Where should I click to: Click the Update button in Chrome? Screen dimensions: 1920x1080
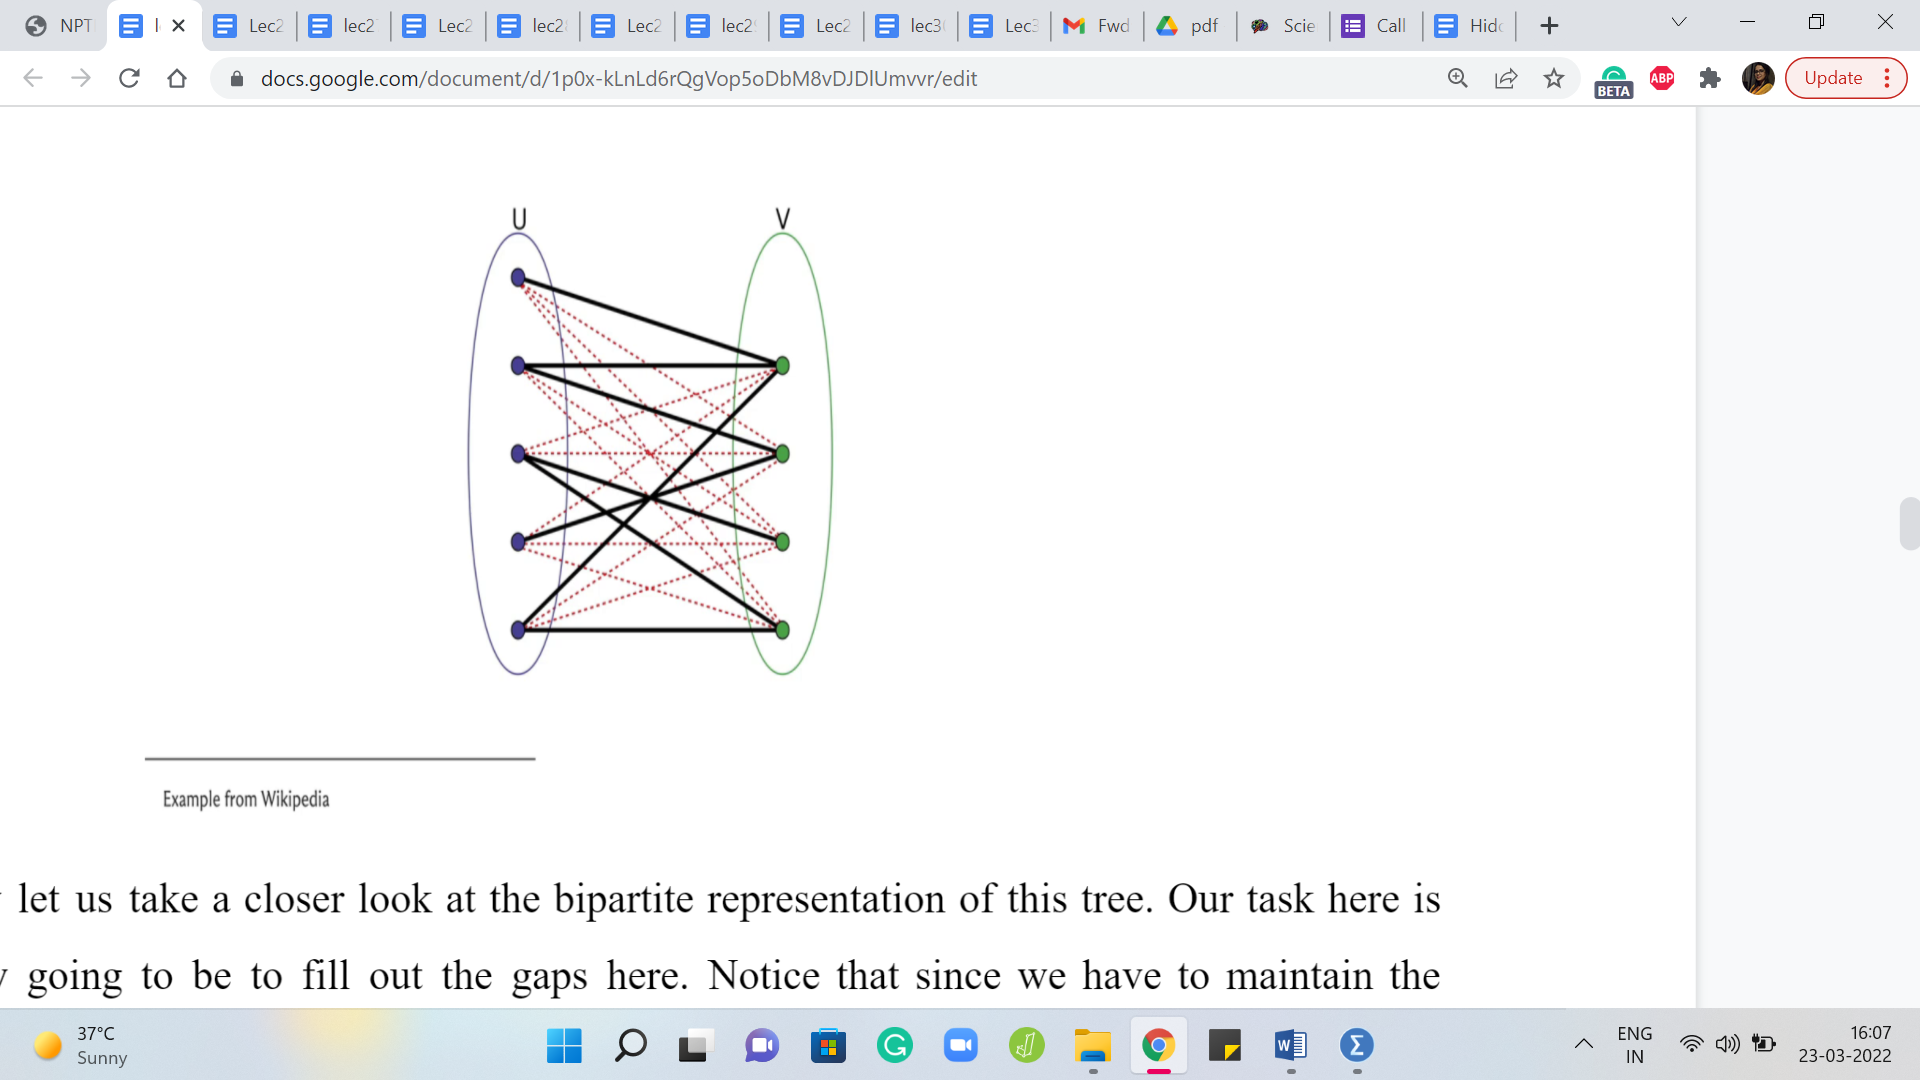1832,78
